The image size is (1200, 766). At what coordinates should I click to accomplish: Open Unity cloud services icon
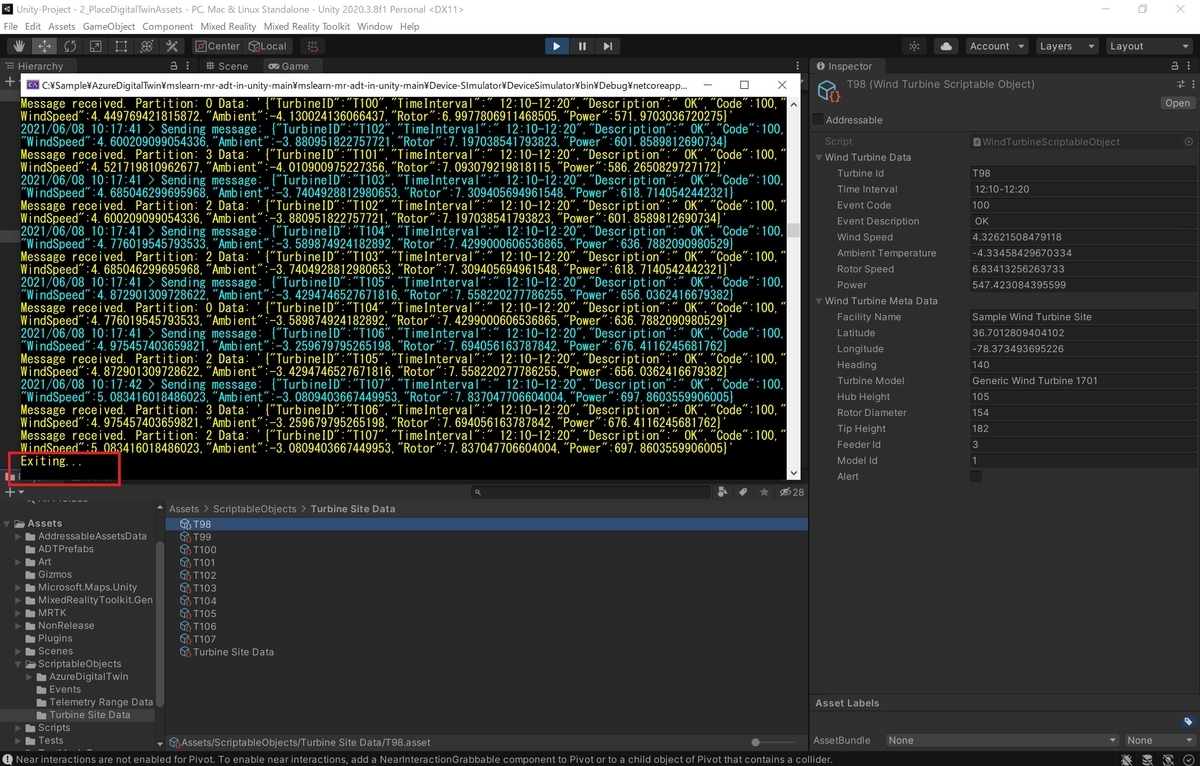coord(945,46)
